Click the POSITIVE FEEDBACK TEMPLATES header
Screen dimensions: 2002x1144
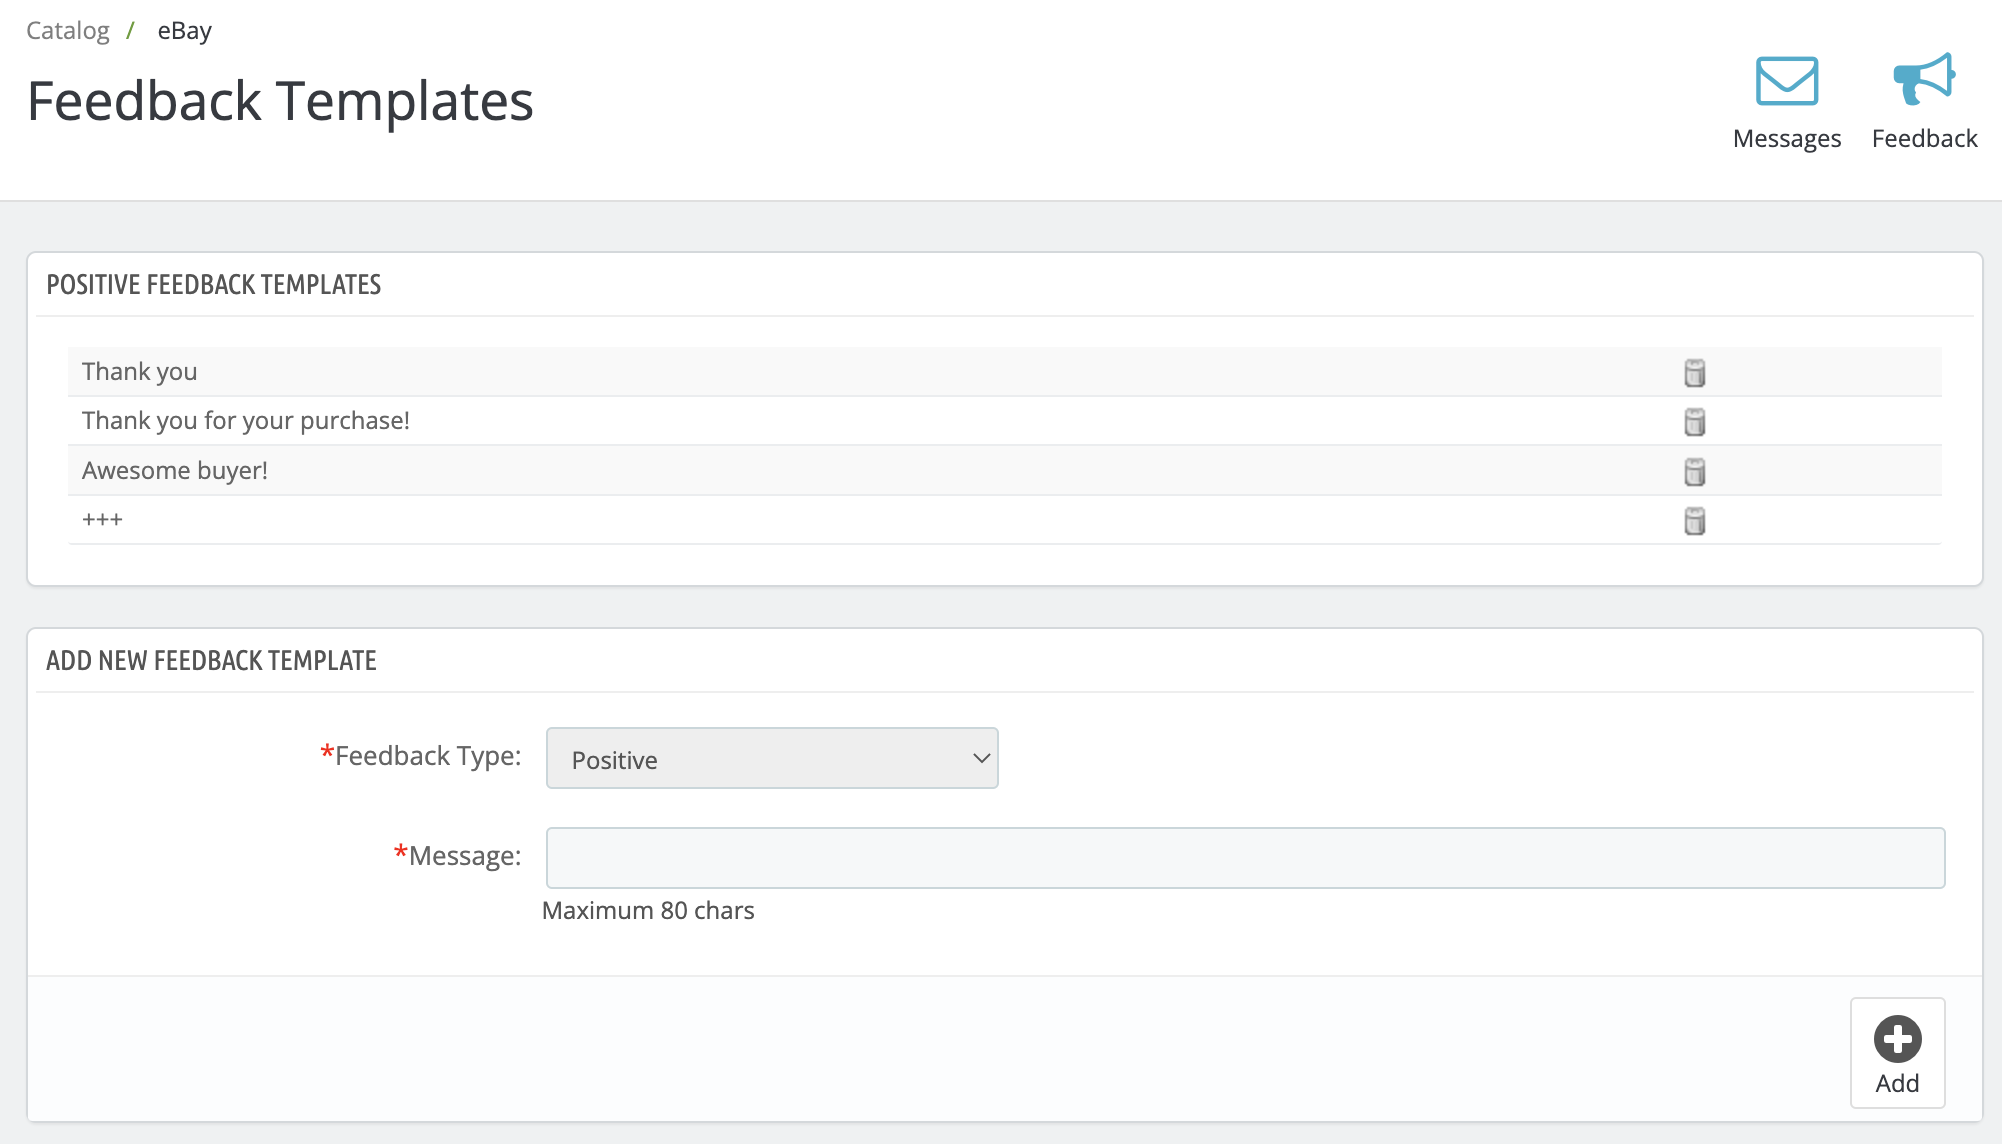[x=213, y=285]
